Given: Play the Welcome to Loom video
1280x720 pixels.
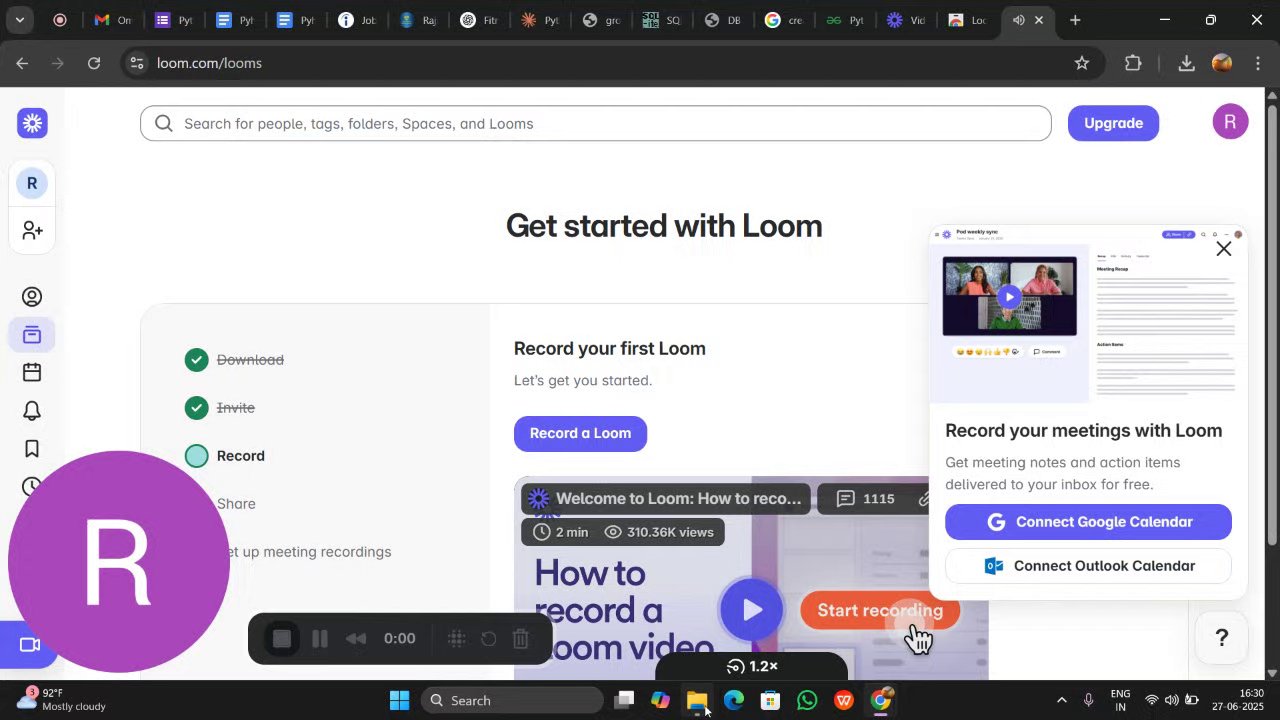Looking at the screenshot, I should [751, 610].
